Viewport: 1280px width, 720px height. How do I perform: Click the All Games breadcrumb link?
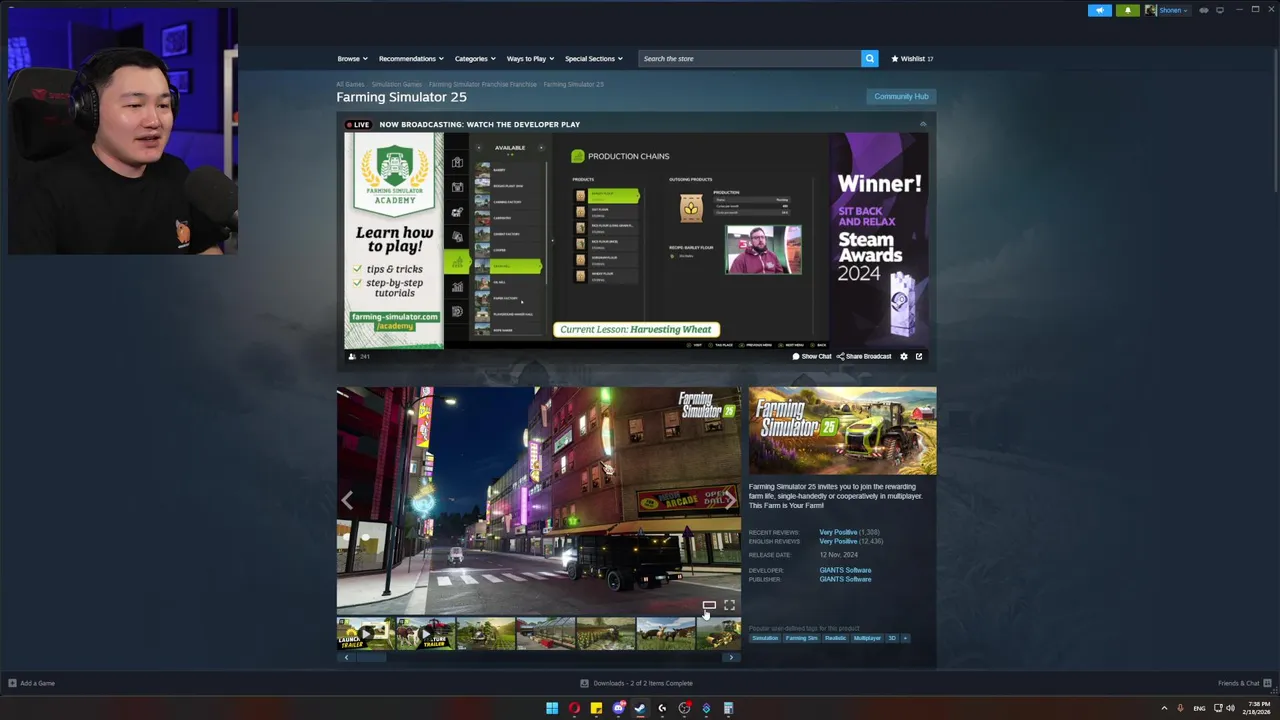(350, 84)
